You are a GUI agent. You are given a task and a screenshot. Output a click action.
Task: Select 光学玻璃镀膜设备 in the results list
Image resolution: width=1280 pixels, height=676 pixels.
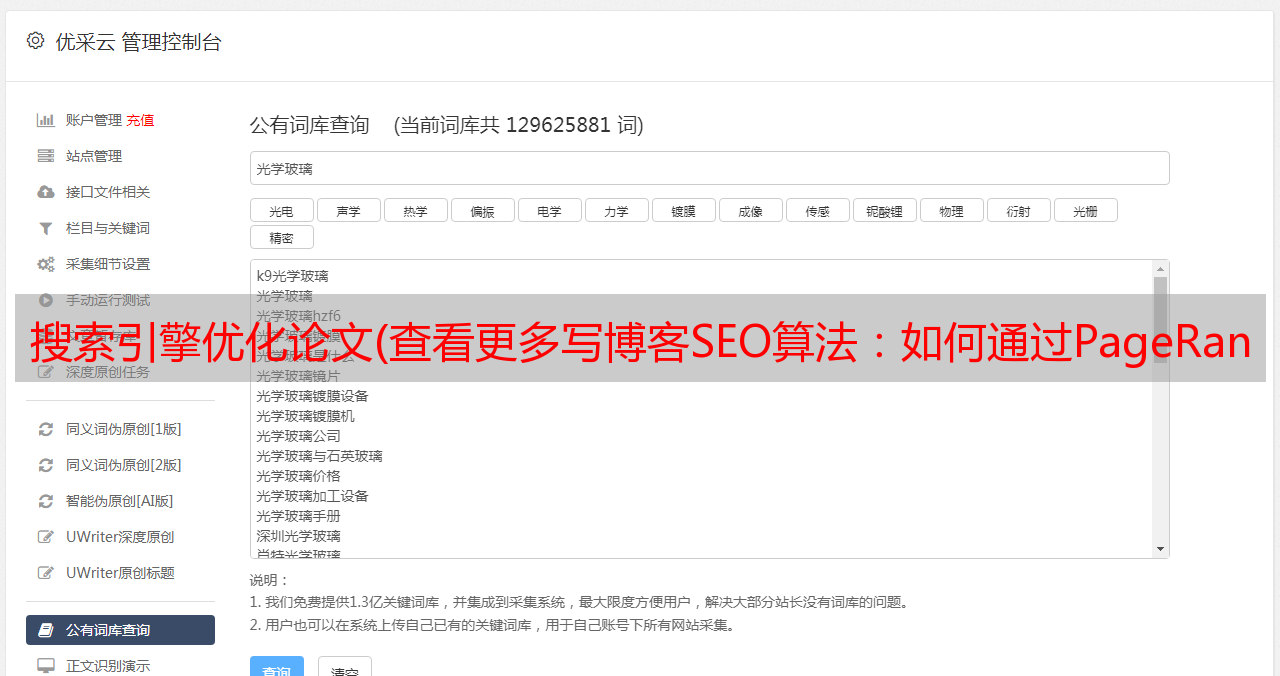[x=312, y=396]
